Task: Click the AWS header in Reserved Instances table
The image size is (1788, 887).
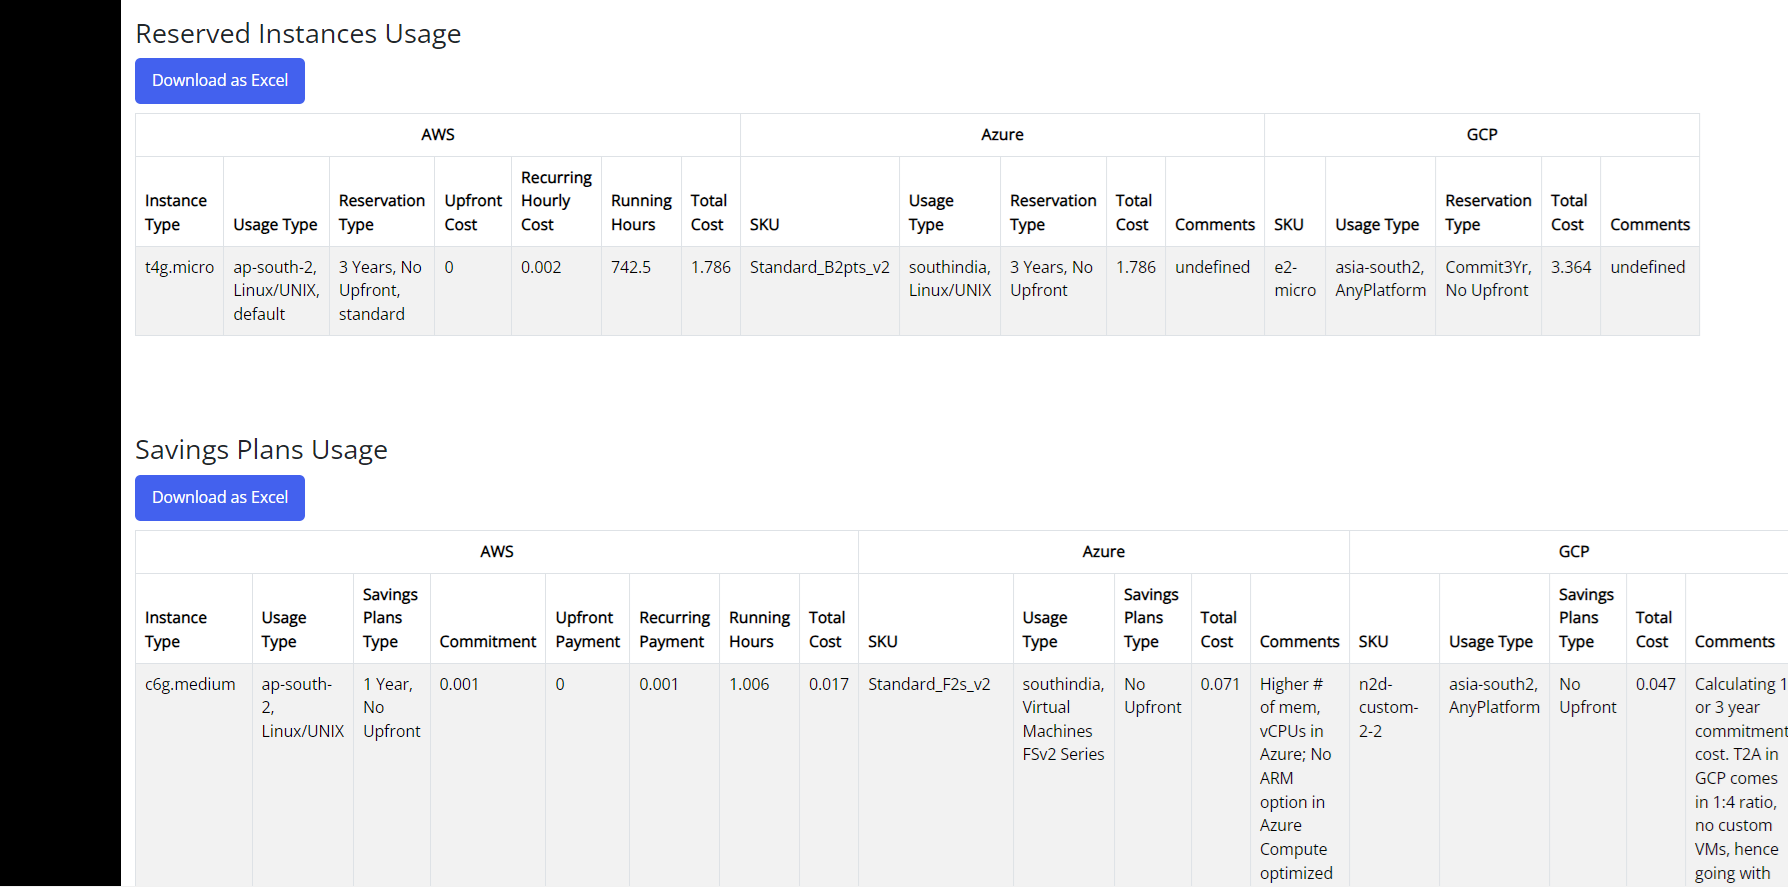Action: (438, 135)
